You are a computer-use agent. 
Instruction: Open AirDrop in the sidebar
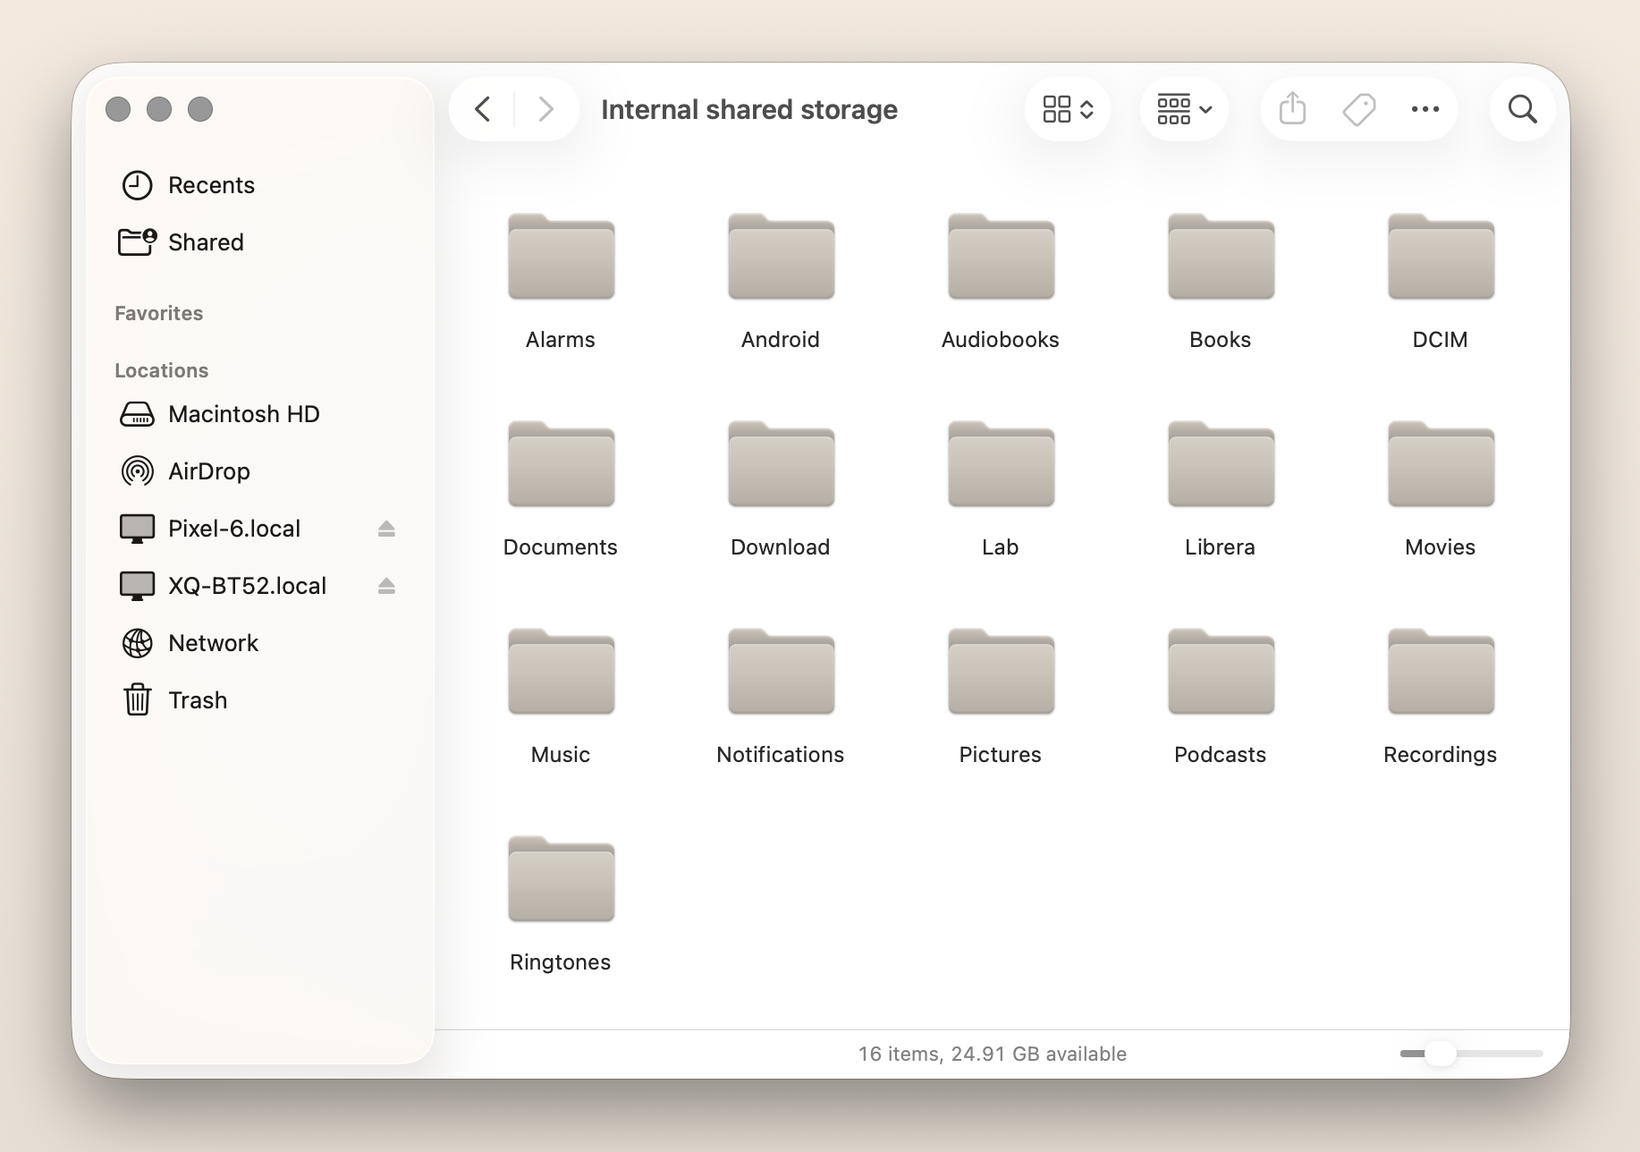coord(258,471)
